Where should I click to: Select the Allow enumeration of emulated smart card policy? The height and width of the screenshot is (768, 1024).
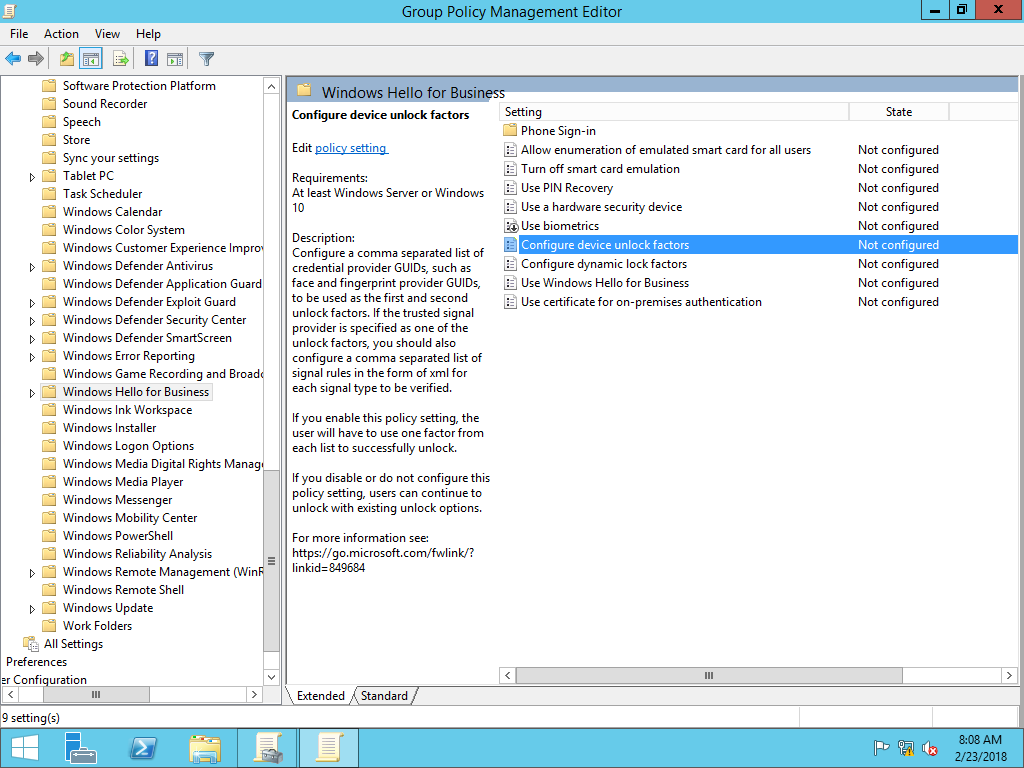click(665, 150)
